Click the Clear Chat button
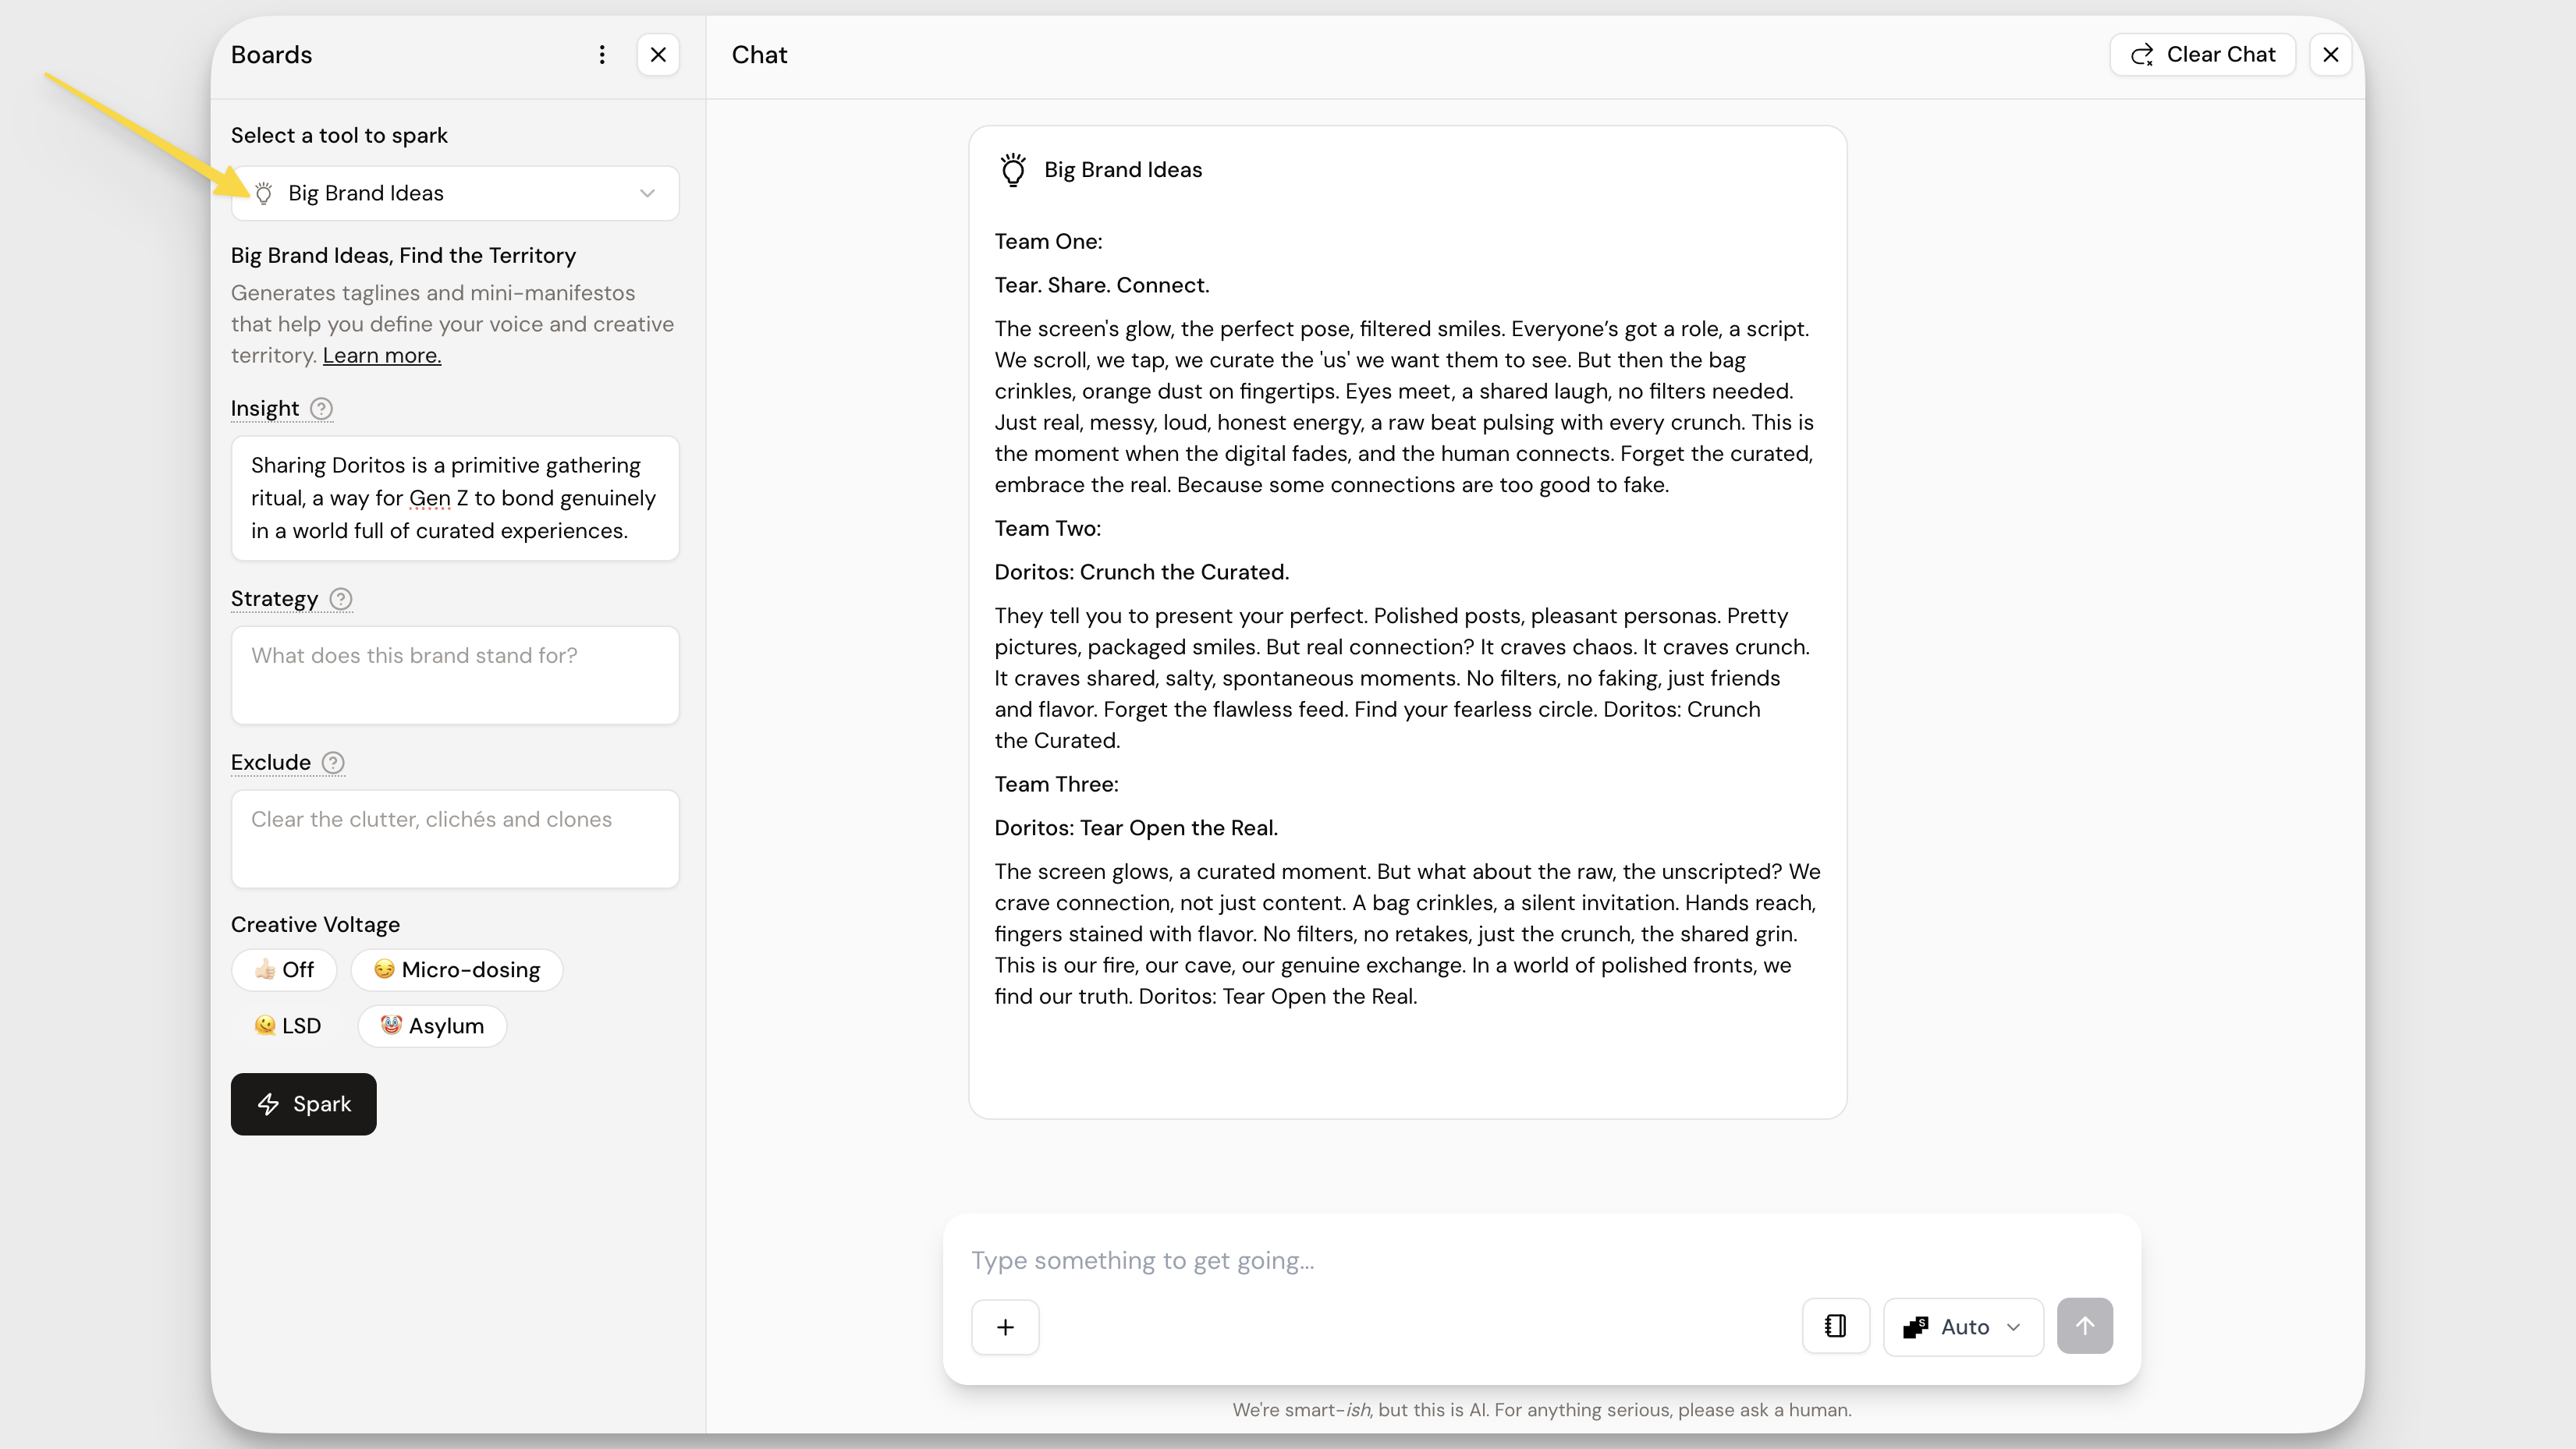This screenshot has height=1449, width=2576. (2202, 55)
